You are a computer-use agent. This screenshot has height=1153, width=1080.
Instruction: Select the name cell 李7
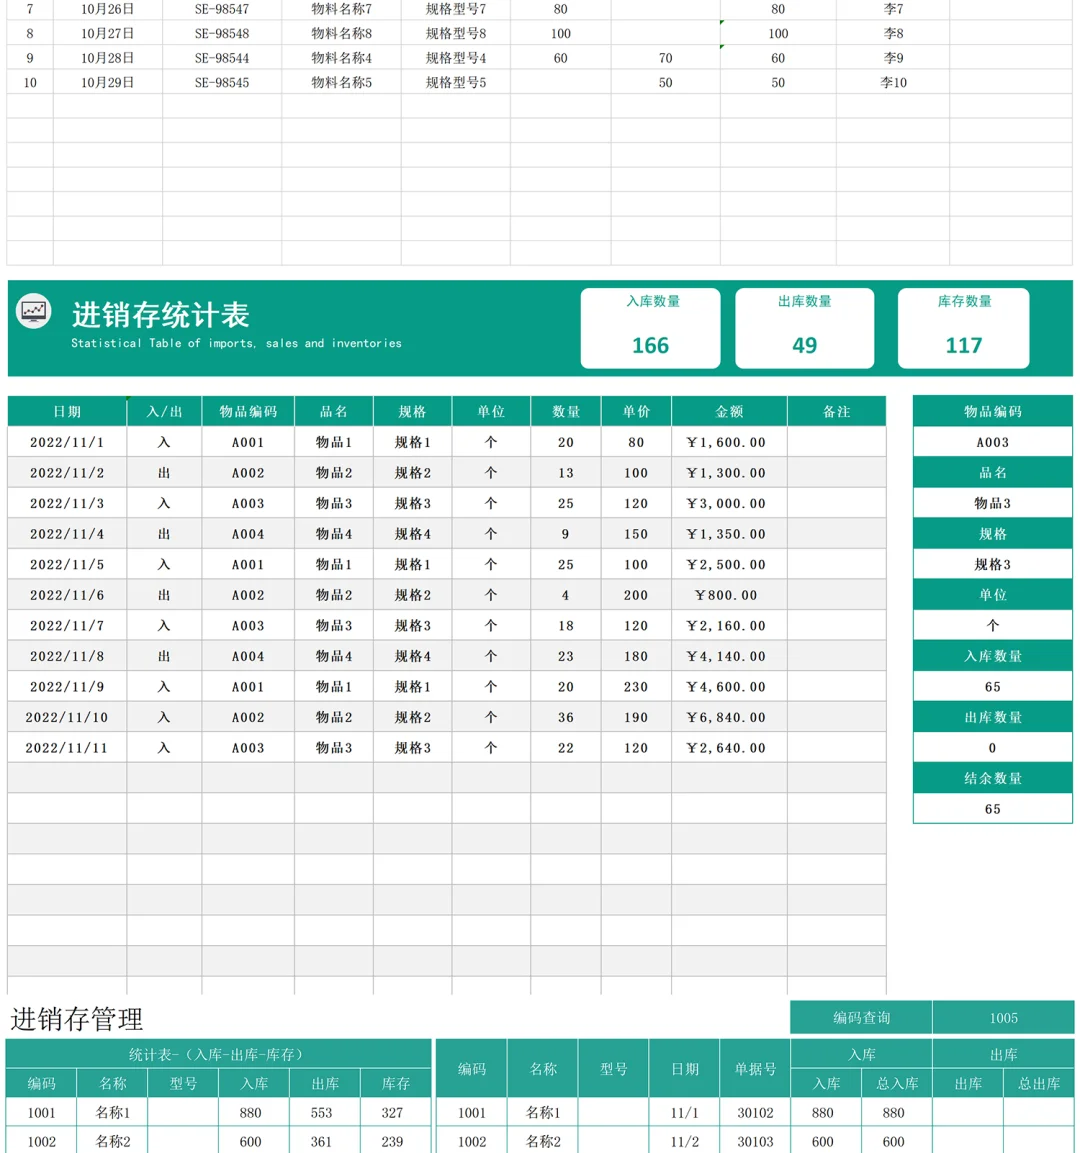[893, 9]
